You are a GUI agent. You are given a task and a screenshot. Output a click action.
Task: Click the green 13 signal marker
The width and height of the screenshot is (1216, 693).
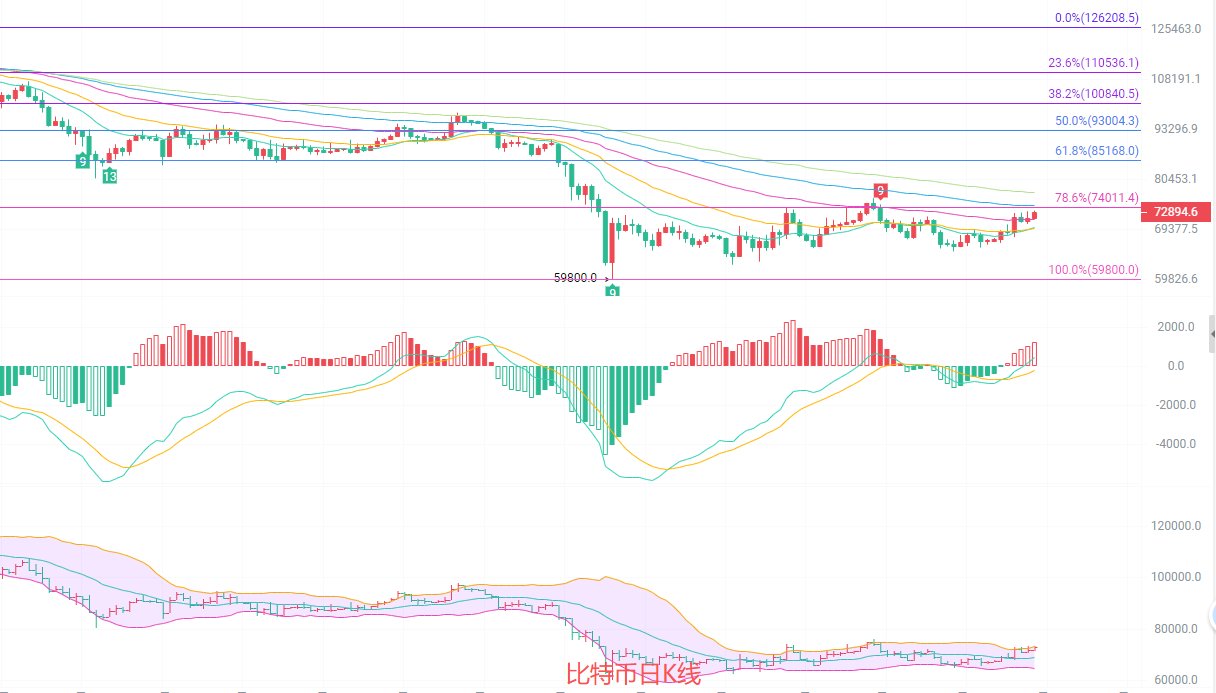[109, 176]
